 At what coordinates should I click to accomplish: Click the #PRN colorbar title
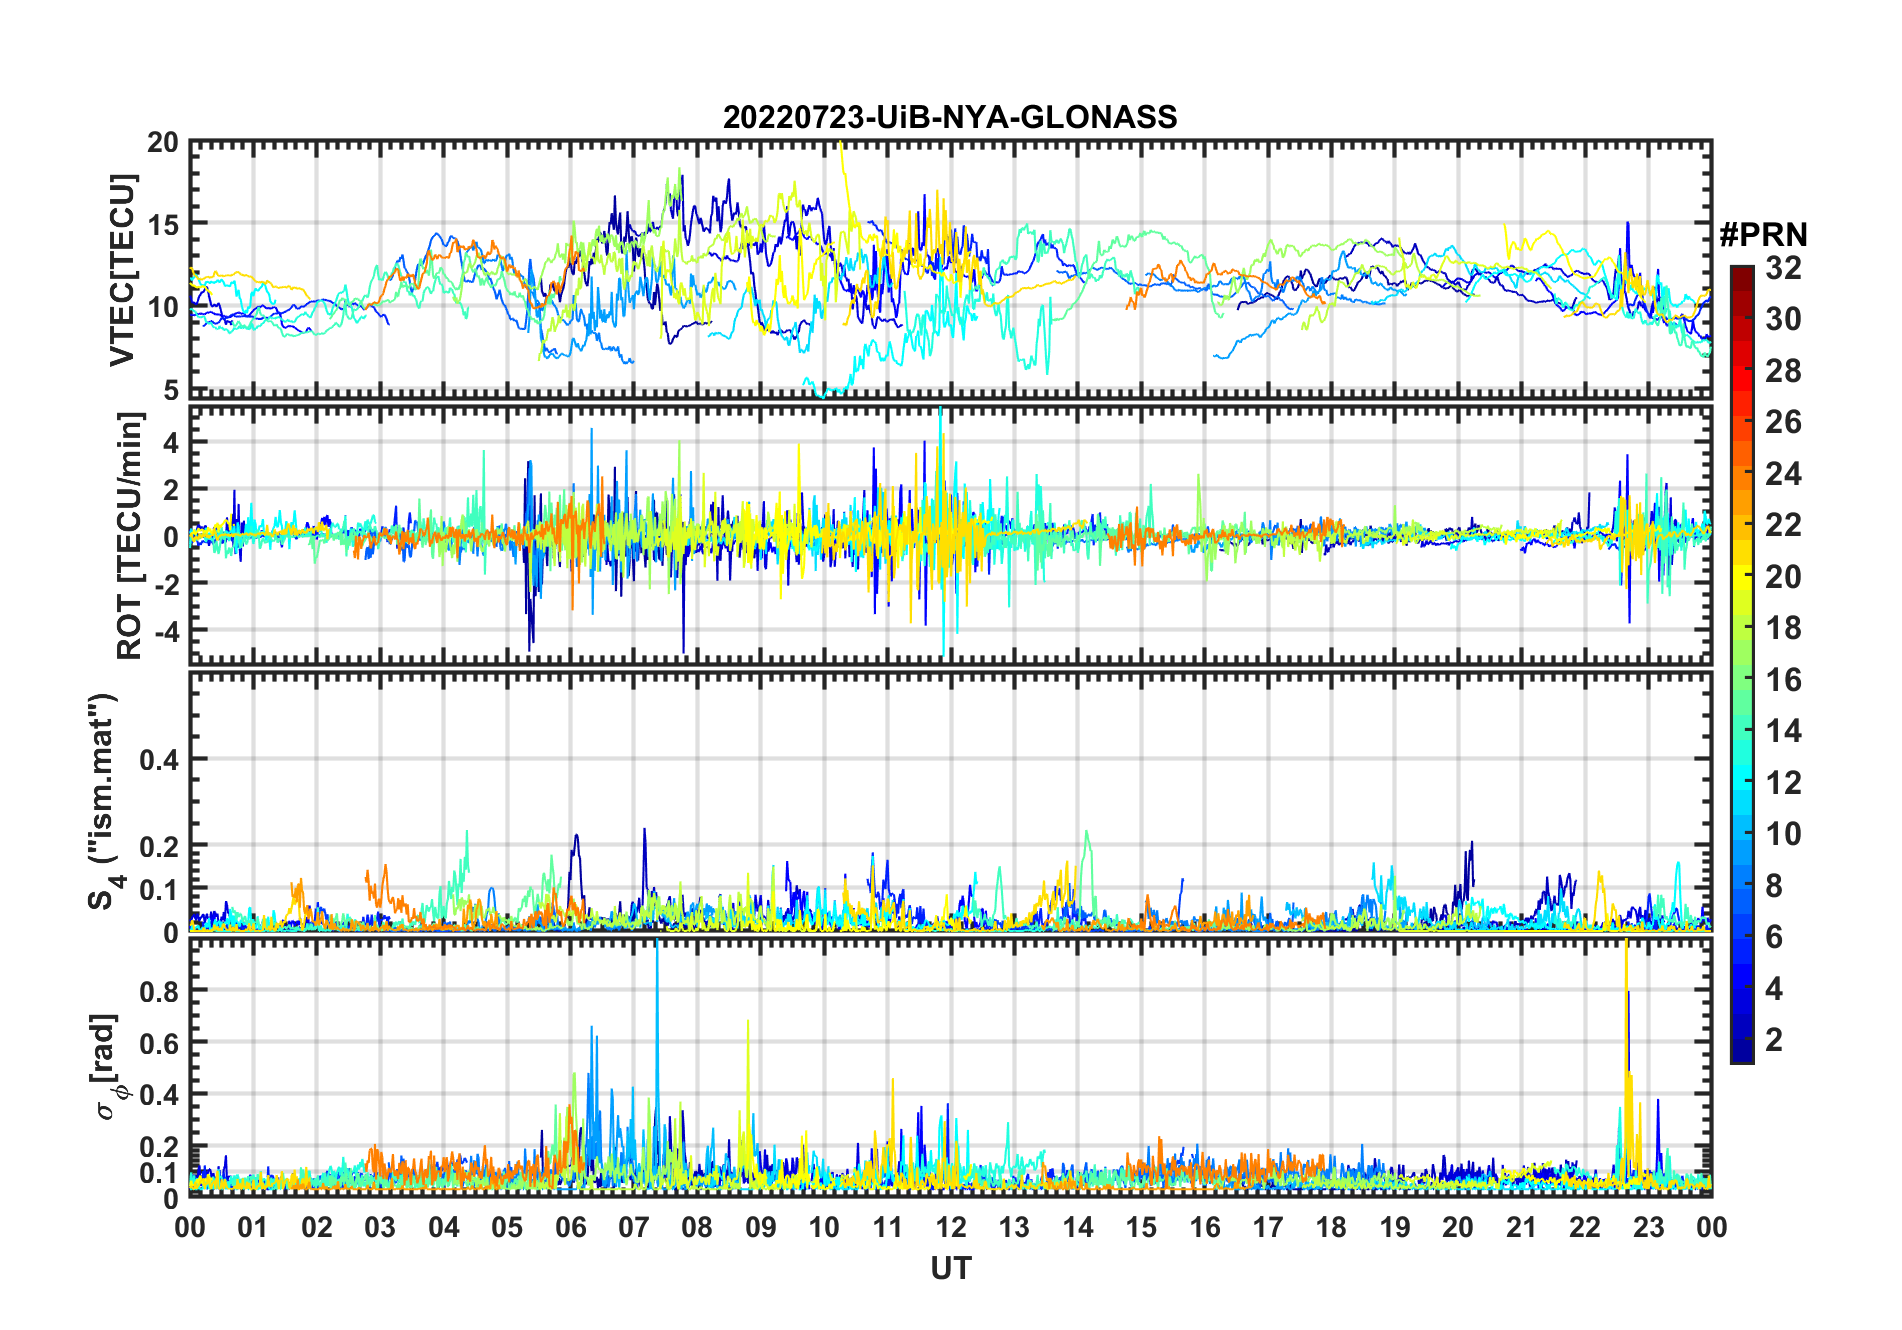(1763, 235)
